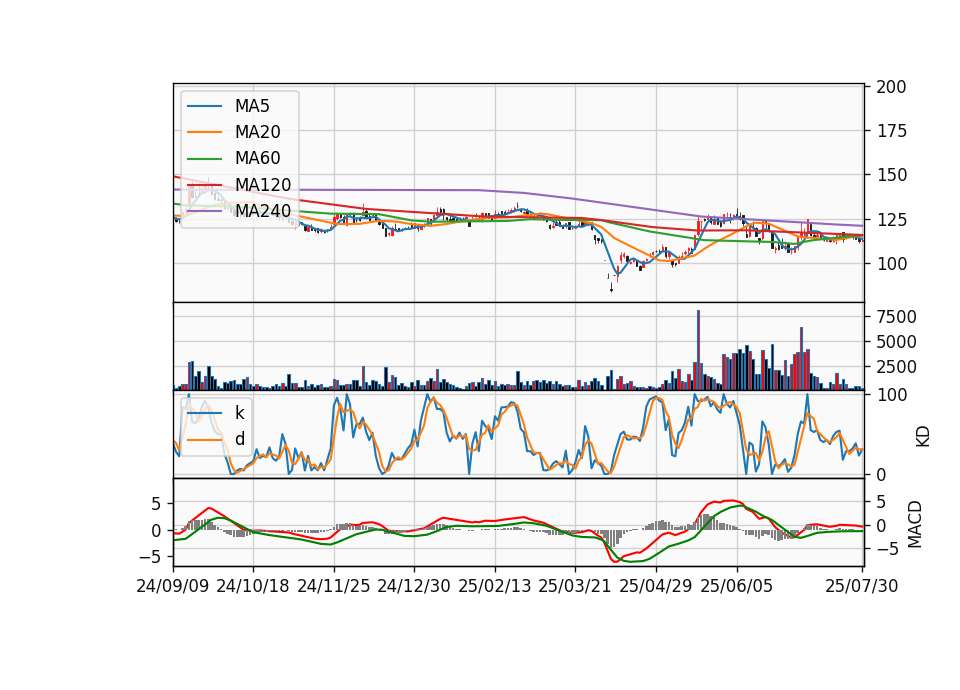Image resolution: width=960 pixels, height=690 pixels.
Task: Click the MA120 legend label
Action: (263, 185)
